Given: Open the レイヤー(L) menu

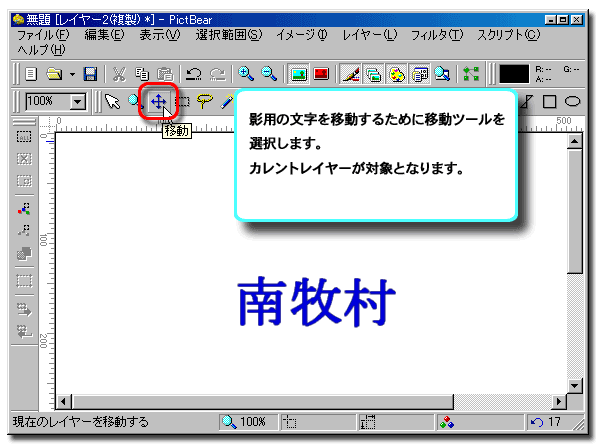Looking at the screenshot, I should [369, 35].
